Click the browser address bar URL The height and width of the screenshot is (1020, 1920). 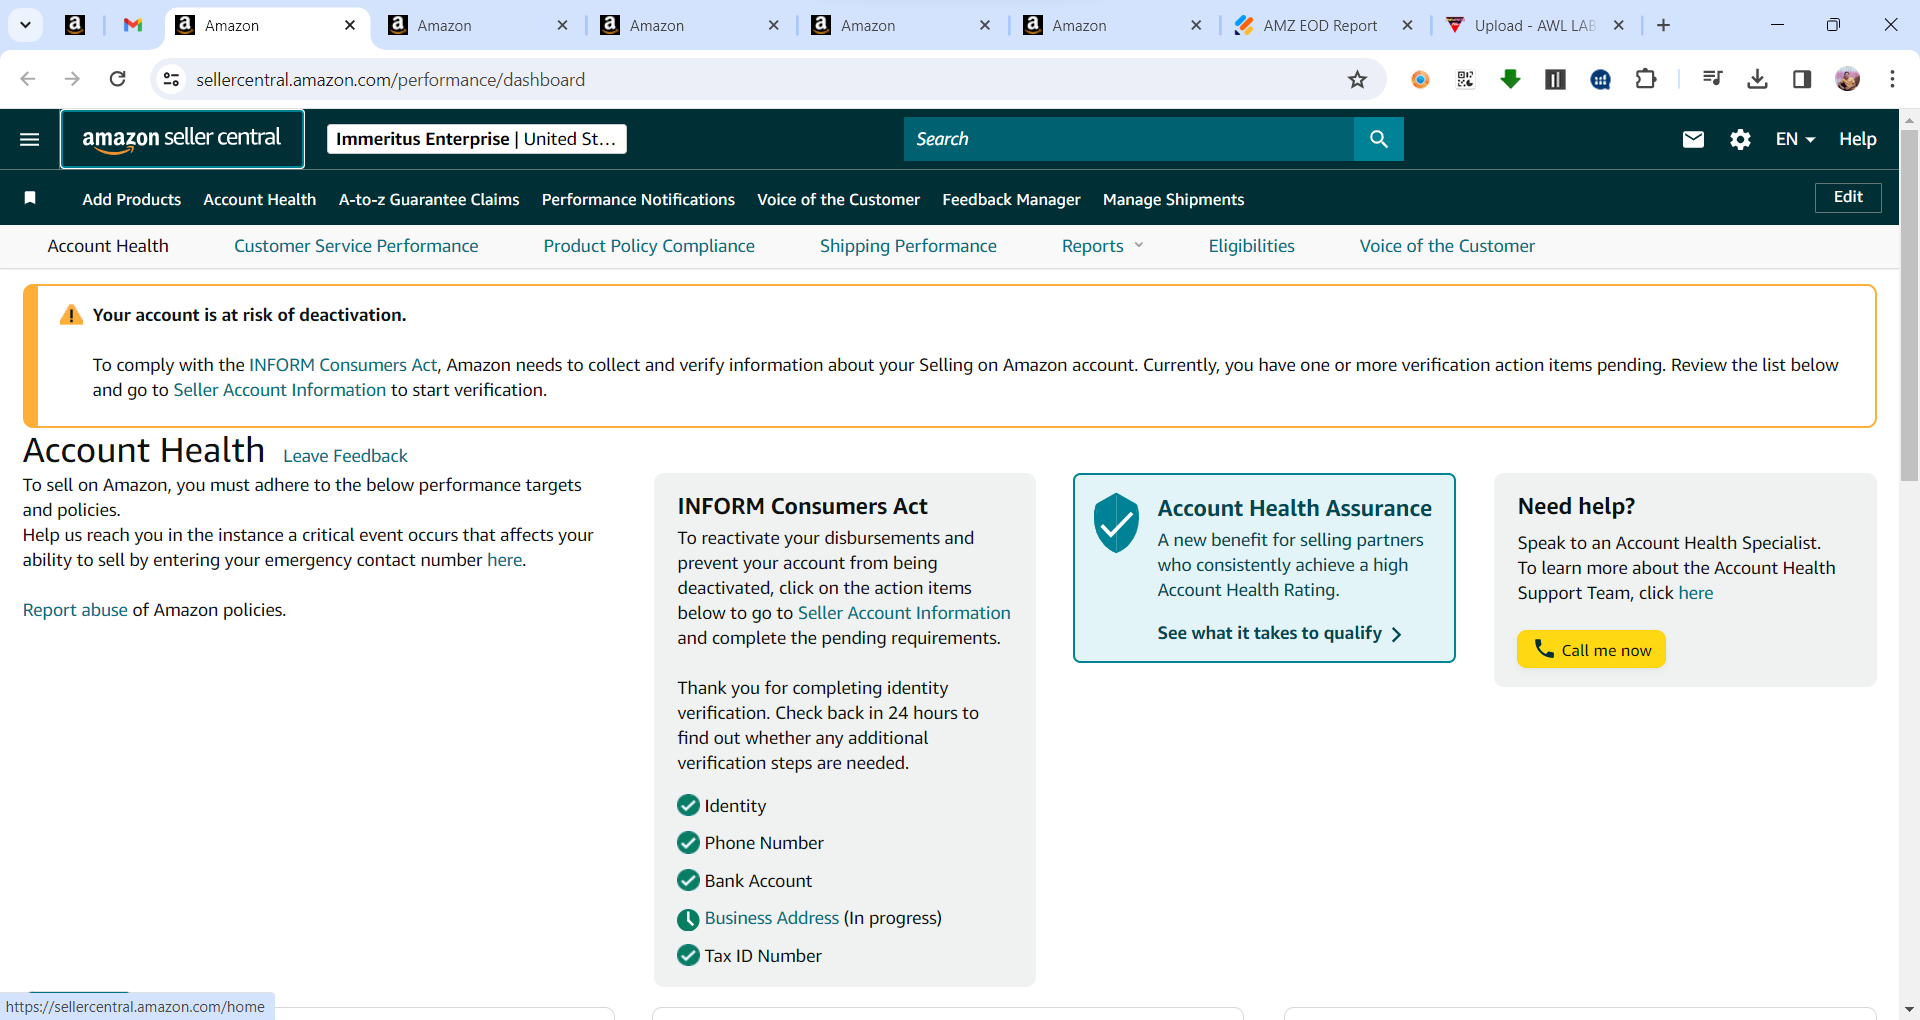tap(390, 79)
